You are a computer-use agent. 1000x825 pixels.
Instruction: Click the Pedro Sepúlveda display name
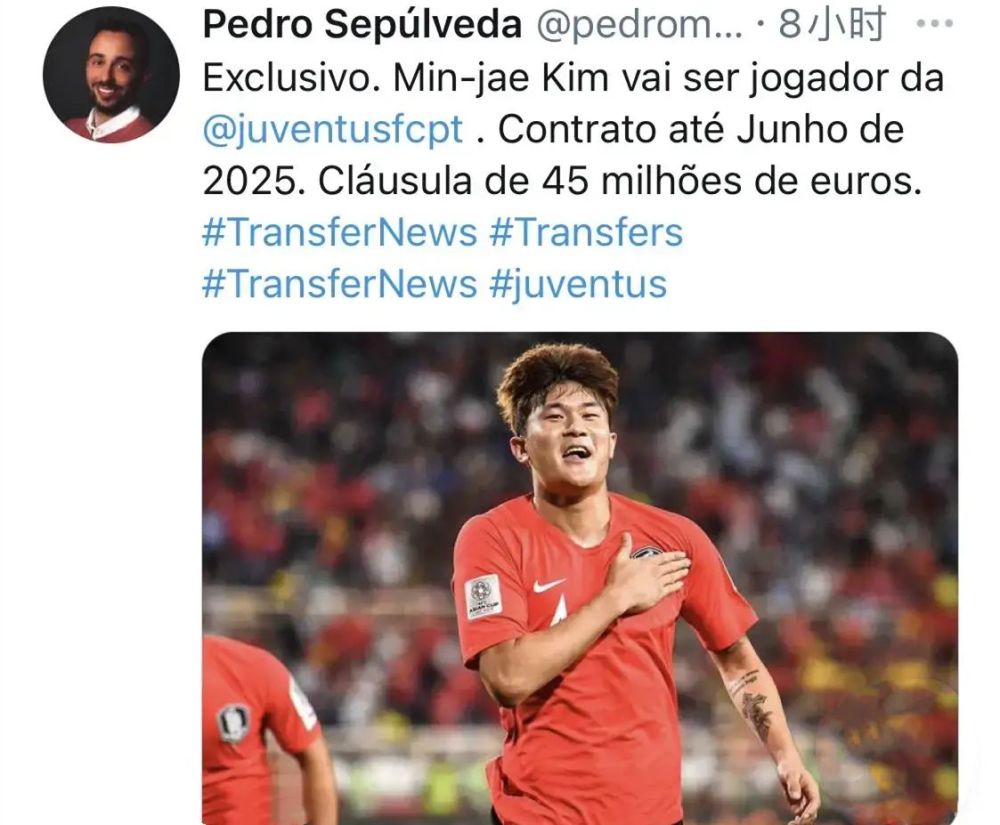pos(362,25)
